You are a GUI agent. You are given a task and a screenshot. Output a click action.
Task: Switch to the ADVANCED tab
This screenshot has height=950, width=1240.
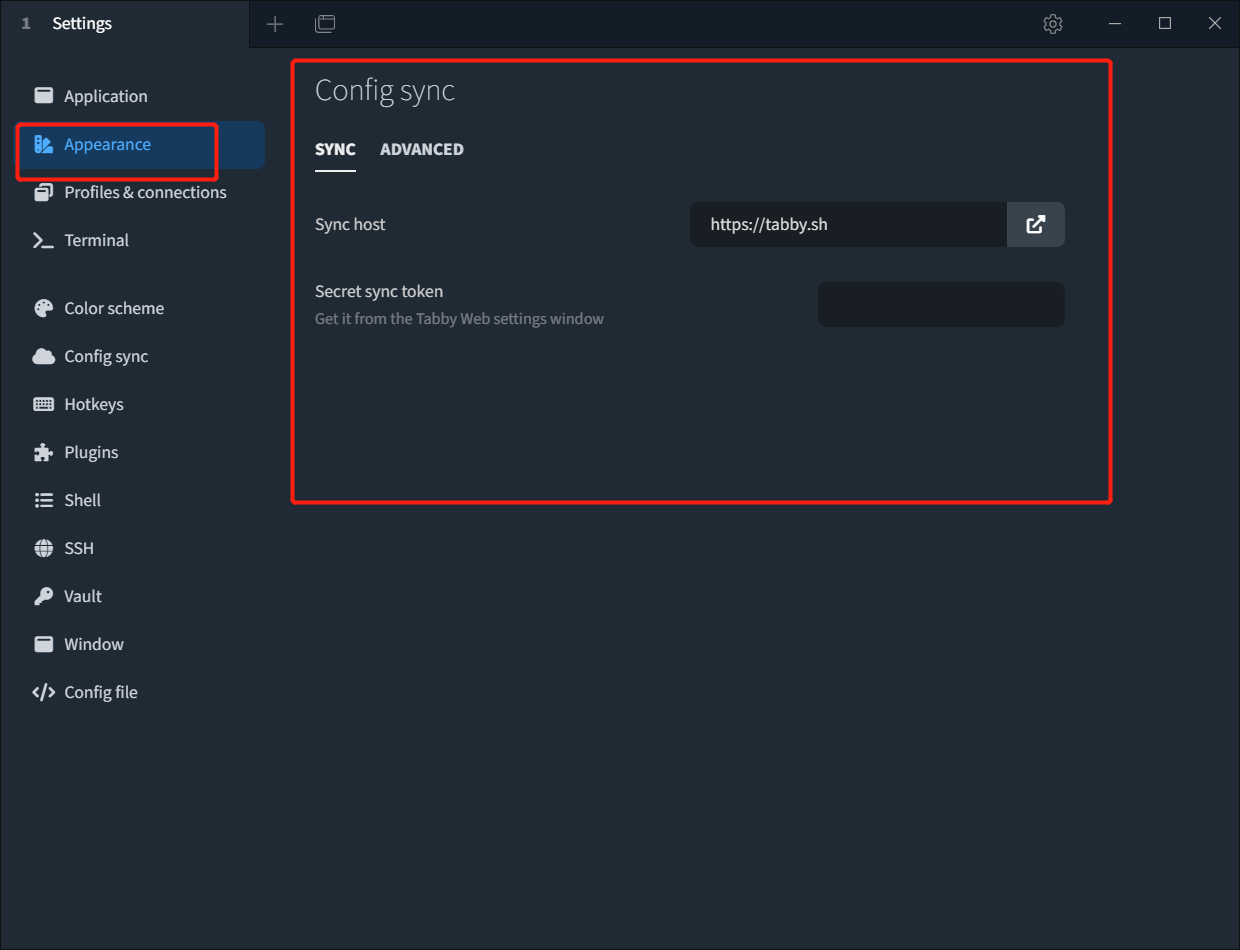422,149
